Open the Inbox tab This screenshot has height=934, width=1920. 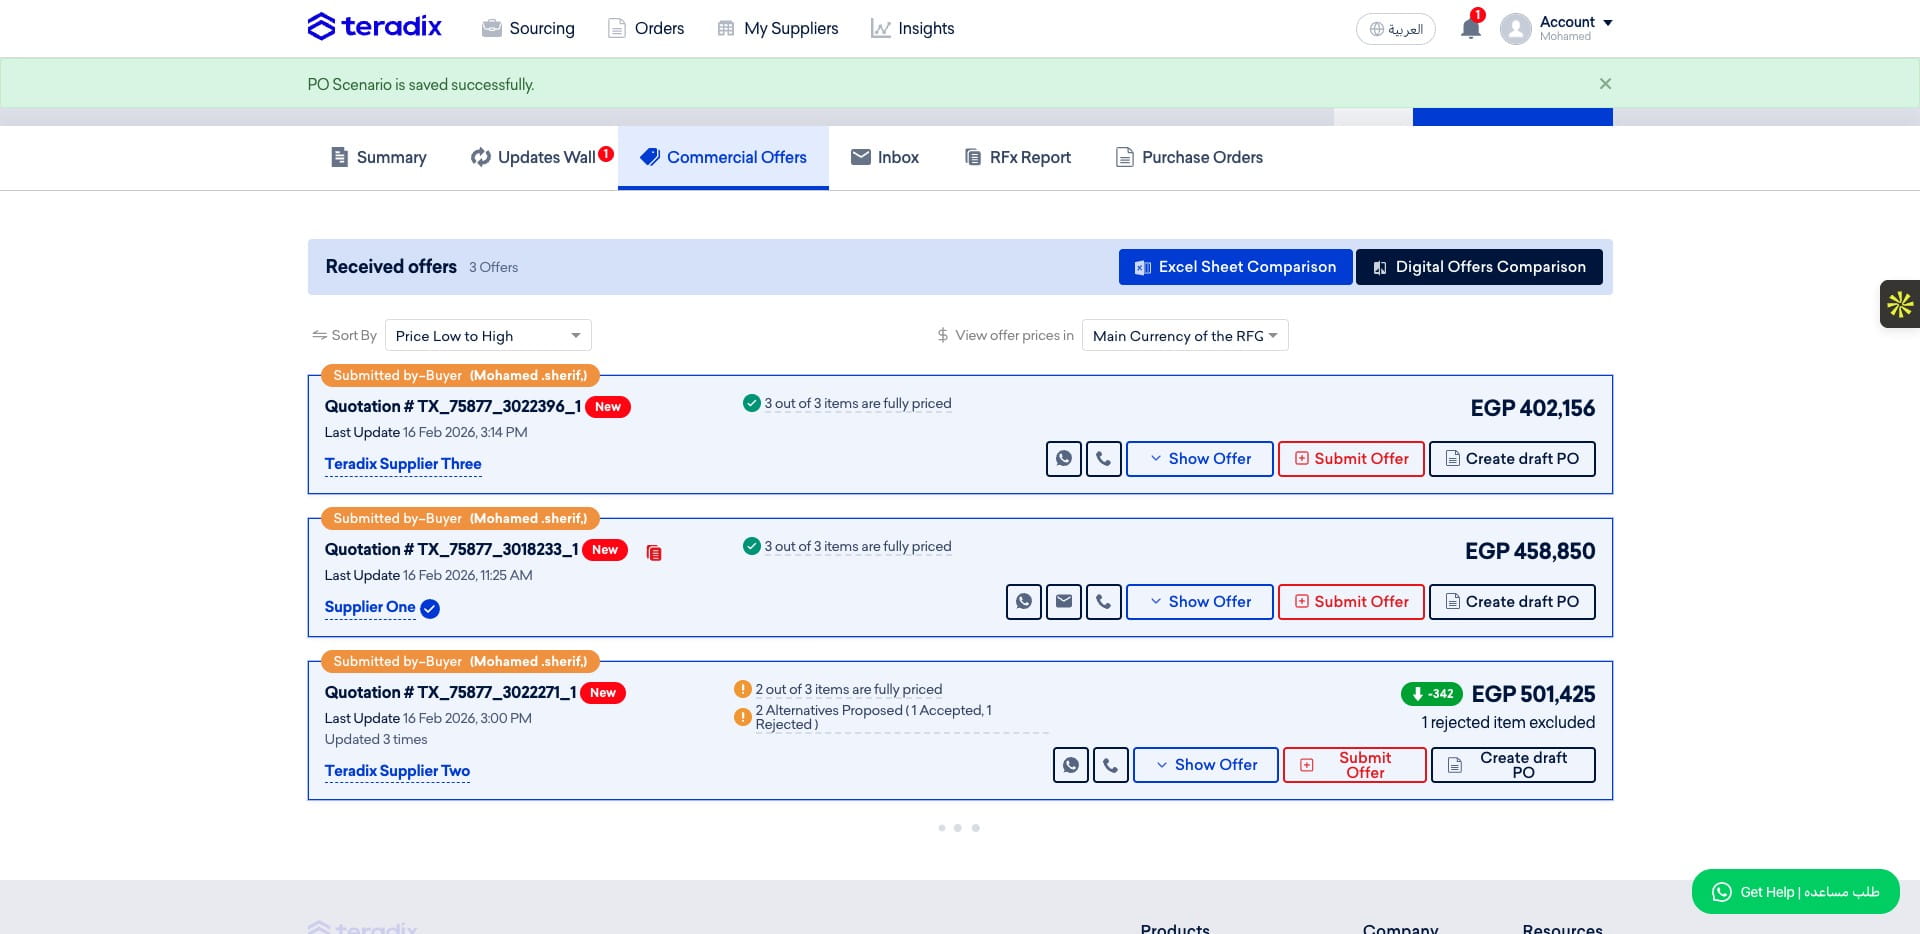tap(885, 157)
